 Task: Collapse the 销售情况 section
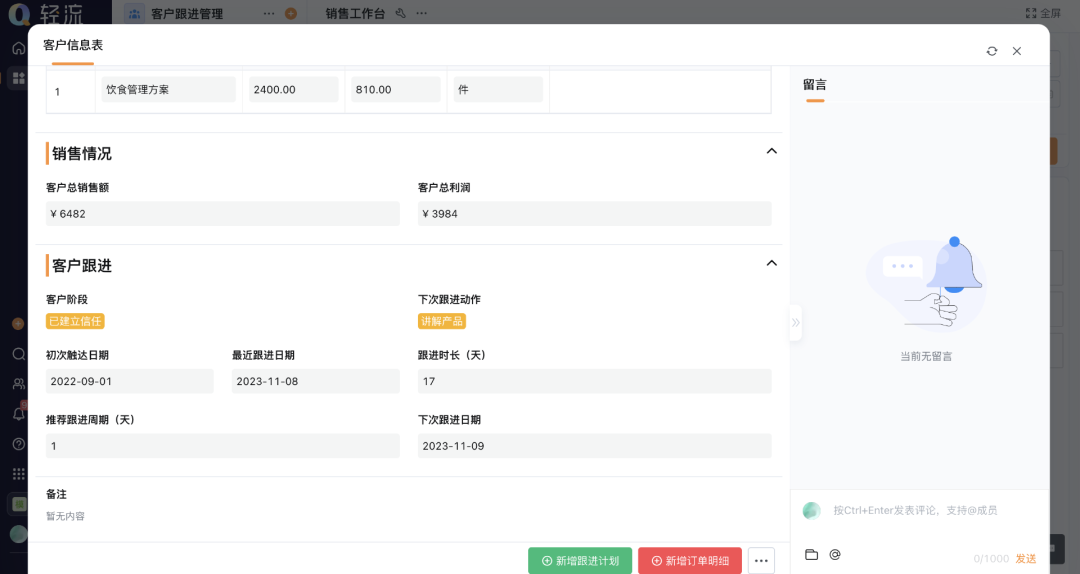click(771, 151)
